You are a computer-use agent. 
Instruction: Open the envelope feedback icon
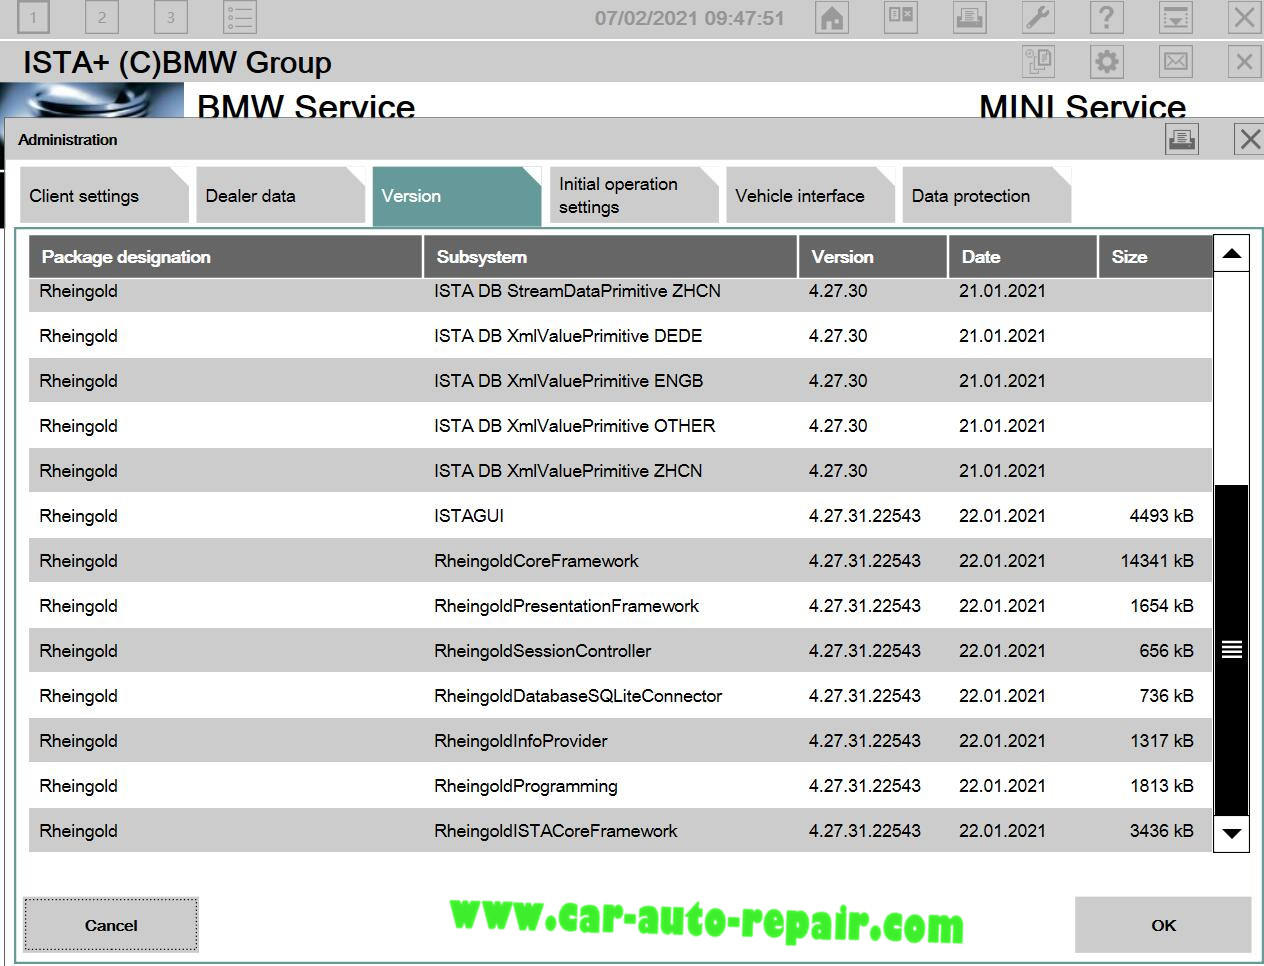click(1176, 62)
